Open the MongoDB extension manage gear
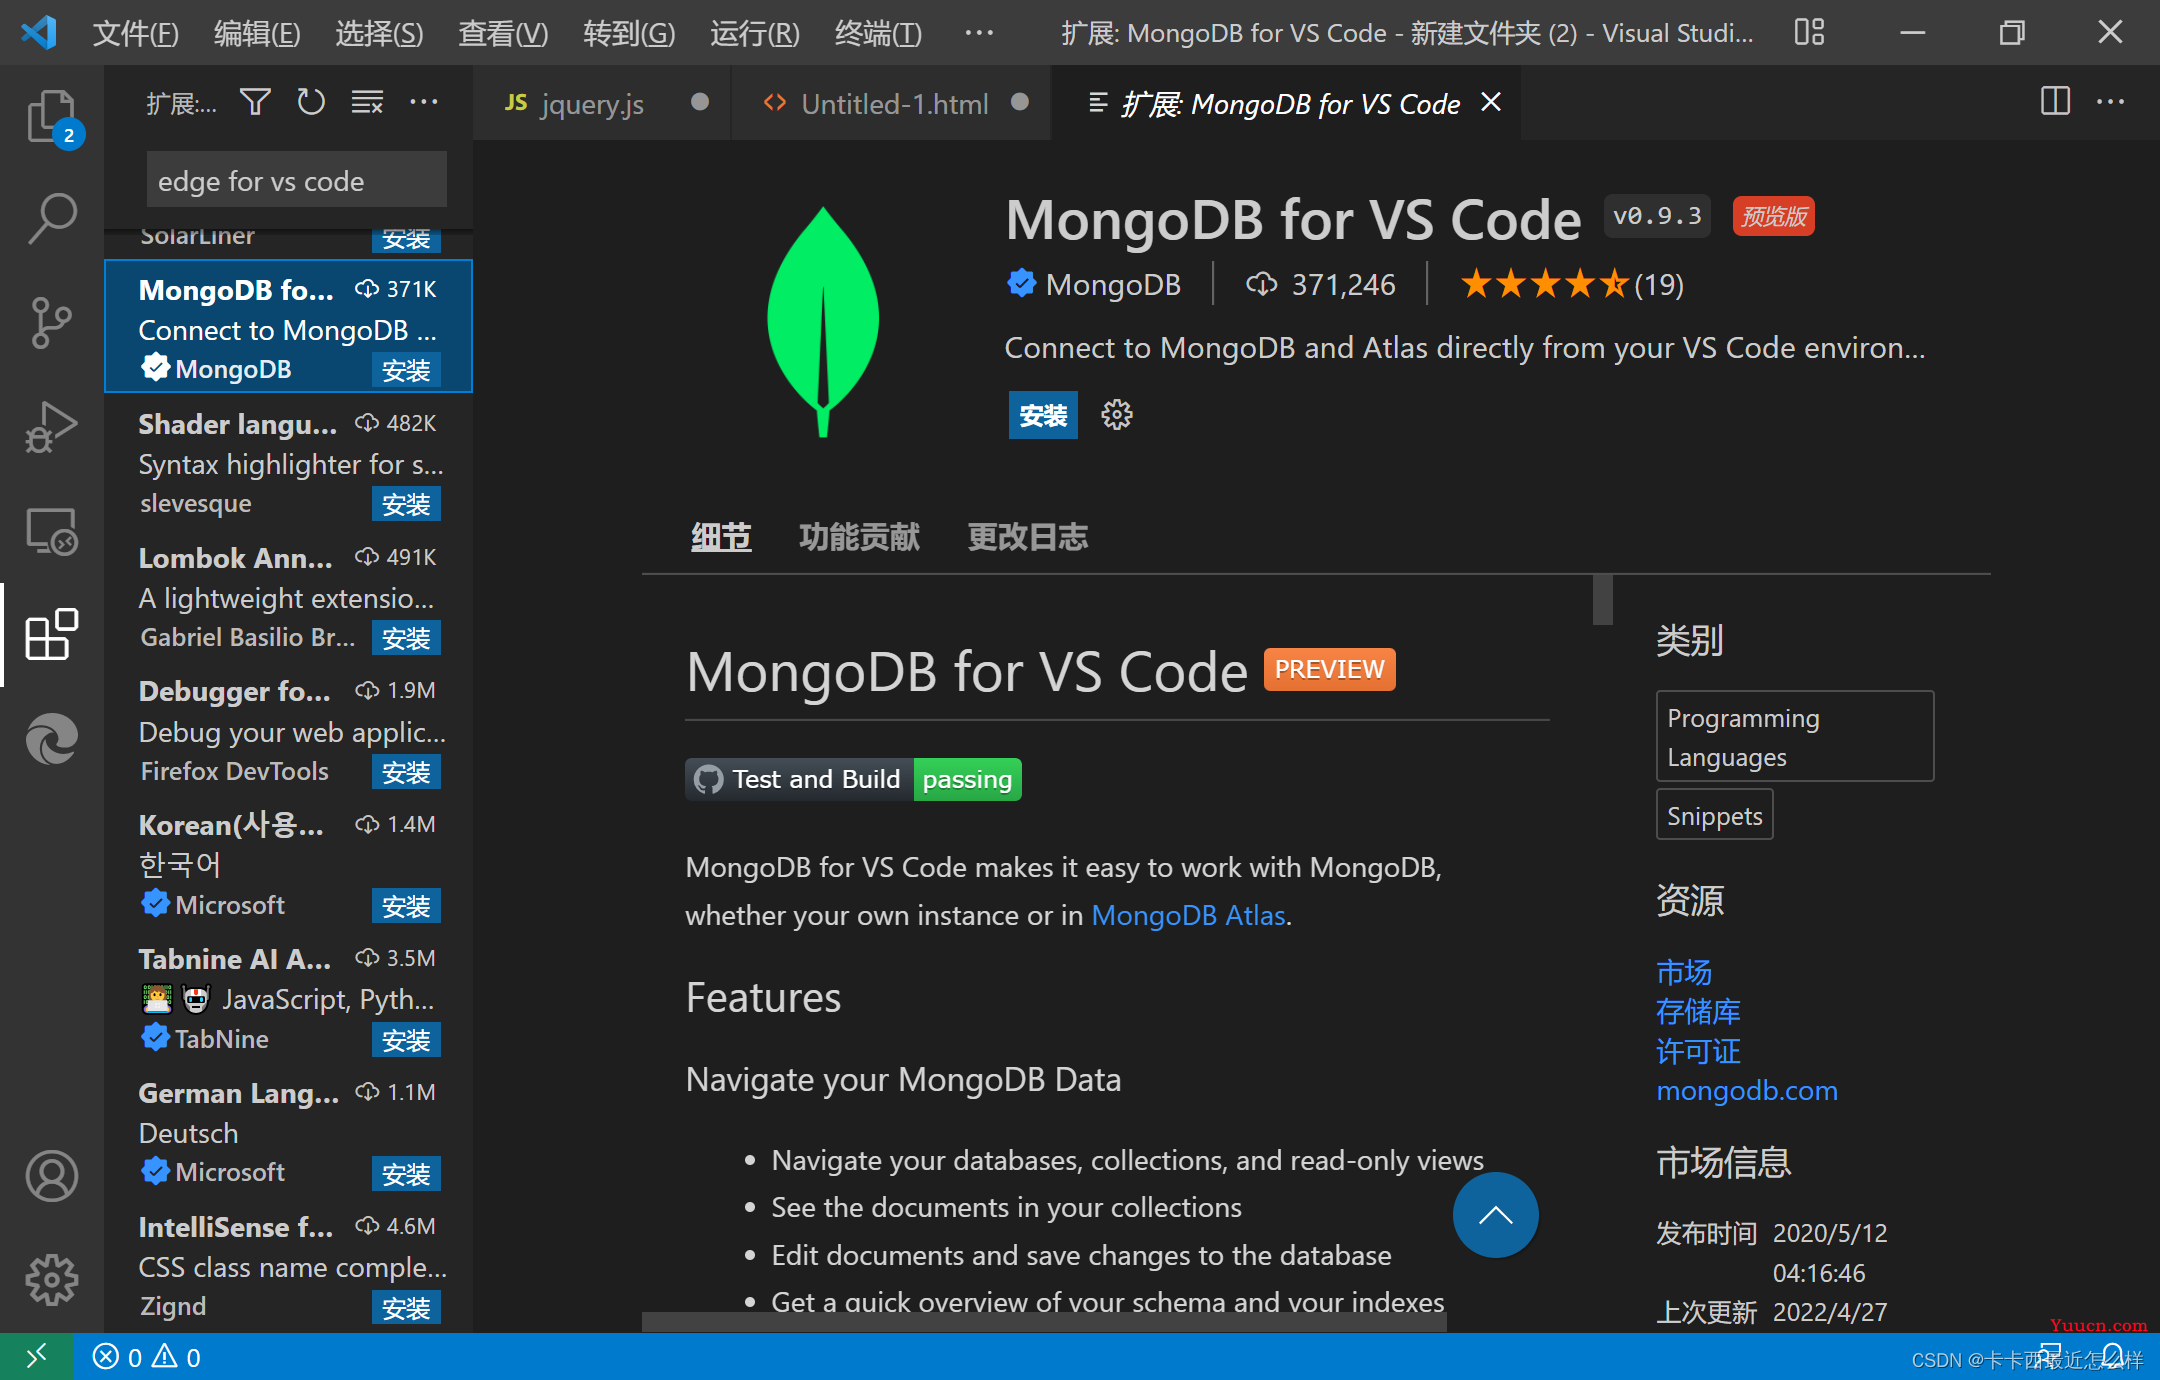The image size is (2160, 1380). click(1116, 415)
